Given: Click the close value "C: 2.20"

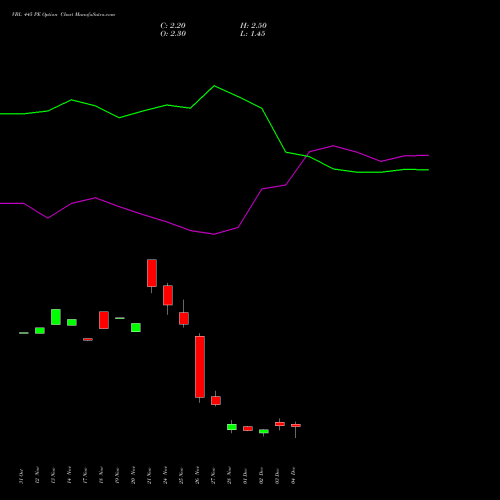Looking at the screenshot, I should (x=173, y=26).
